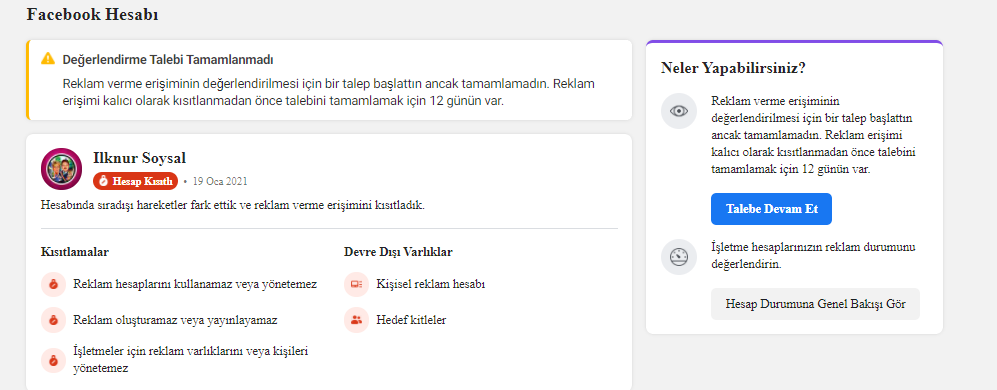Click the Kısıtlamalar section heading
Screen dimensions: 997x390
pyautogui.click(x=74, y=252)
